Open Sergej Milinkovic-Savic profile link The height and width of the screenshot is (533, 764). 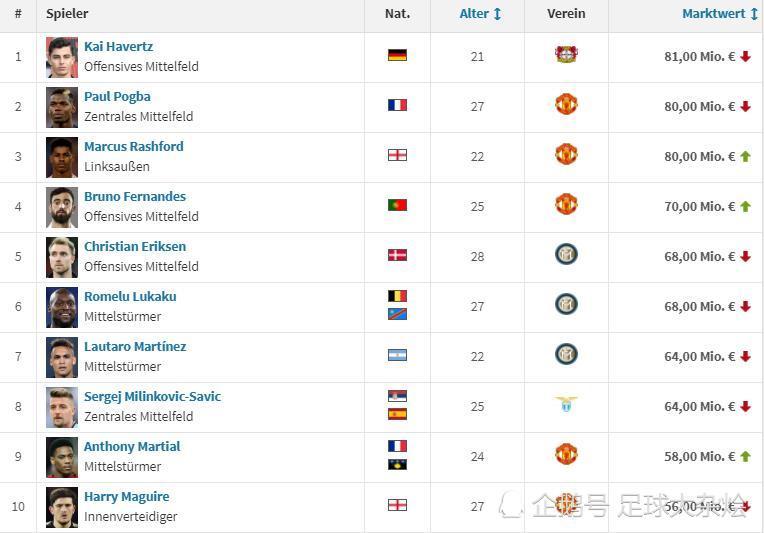pos(153,397)
